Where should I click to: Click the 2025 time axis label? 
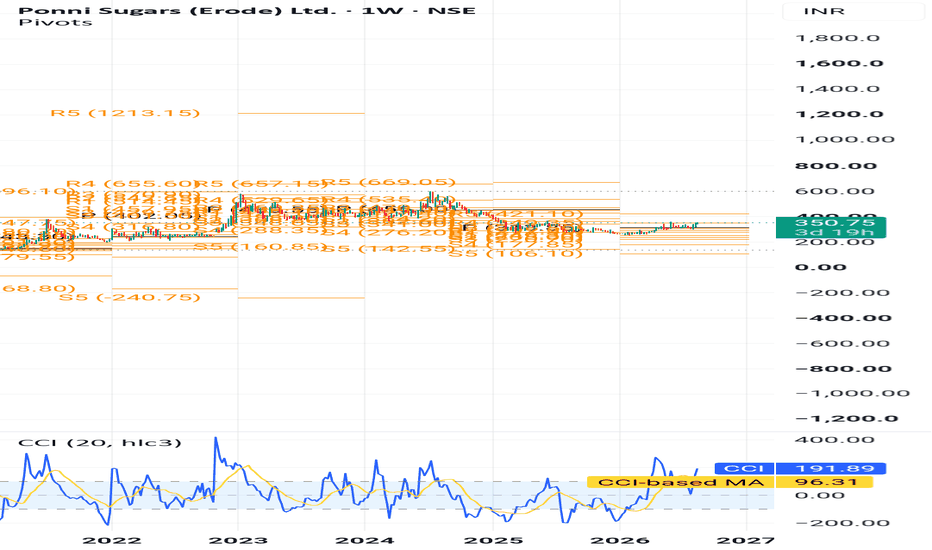pos(493,540)
